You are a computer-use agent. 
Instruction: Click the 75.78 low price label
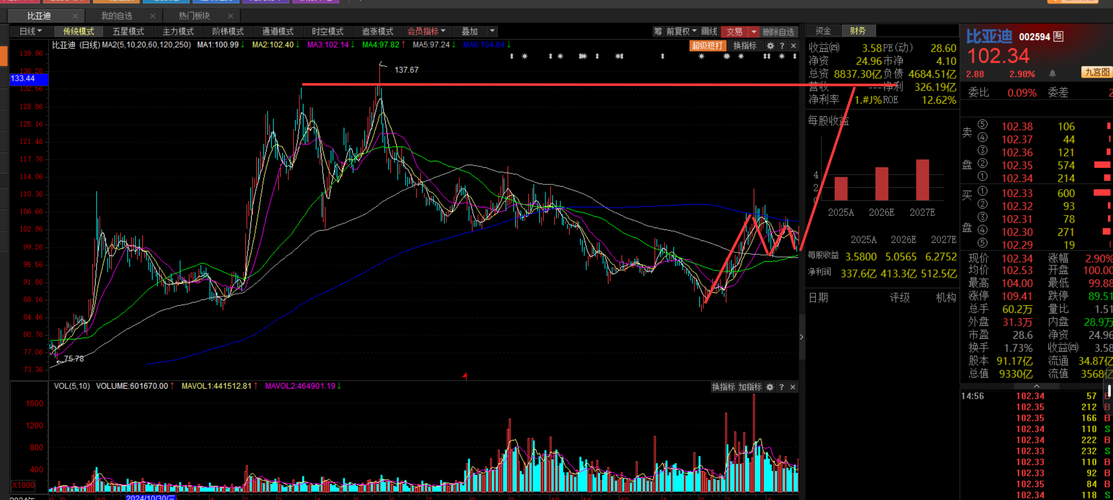tap(73, 359)
